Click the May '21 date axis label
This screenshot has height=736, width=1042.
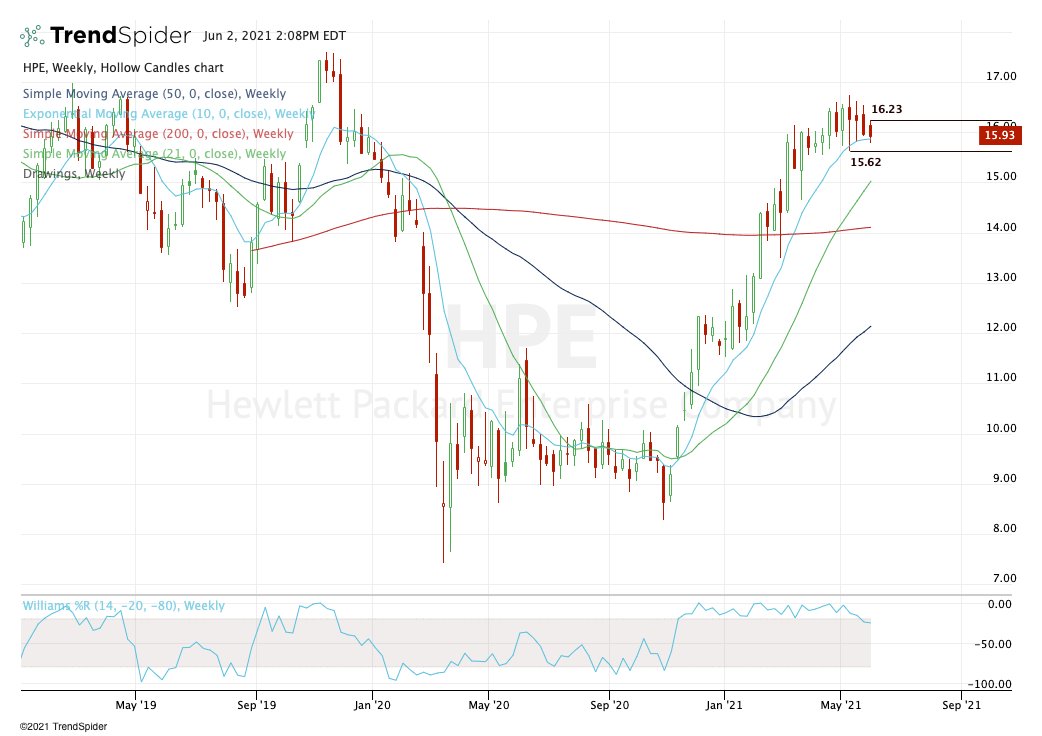pos(841,705)
